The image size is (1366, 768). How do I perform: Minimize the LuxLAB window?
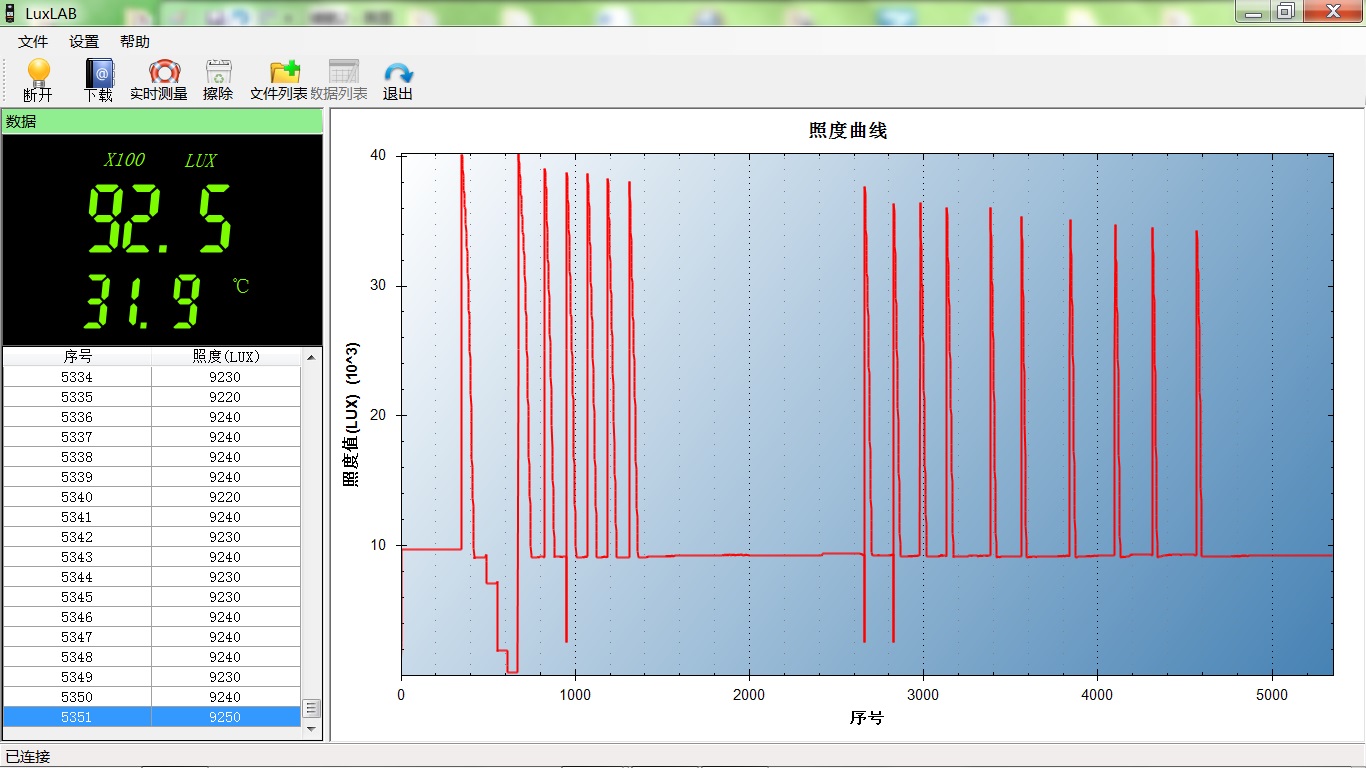click(1254, 11)
